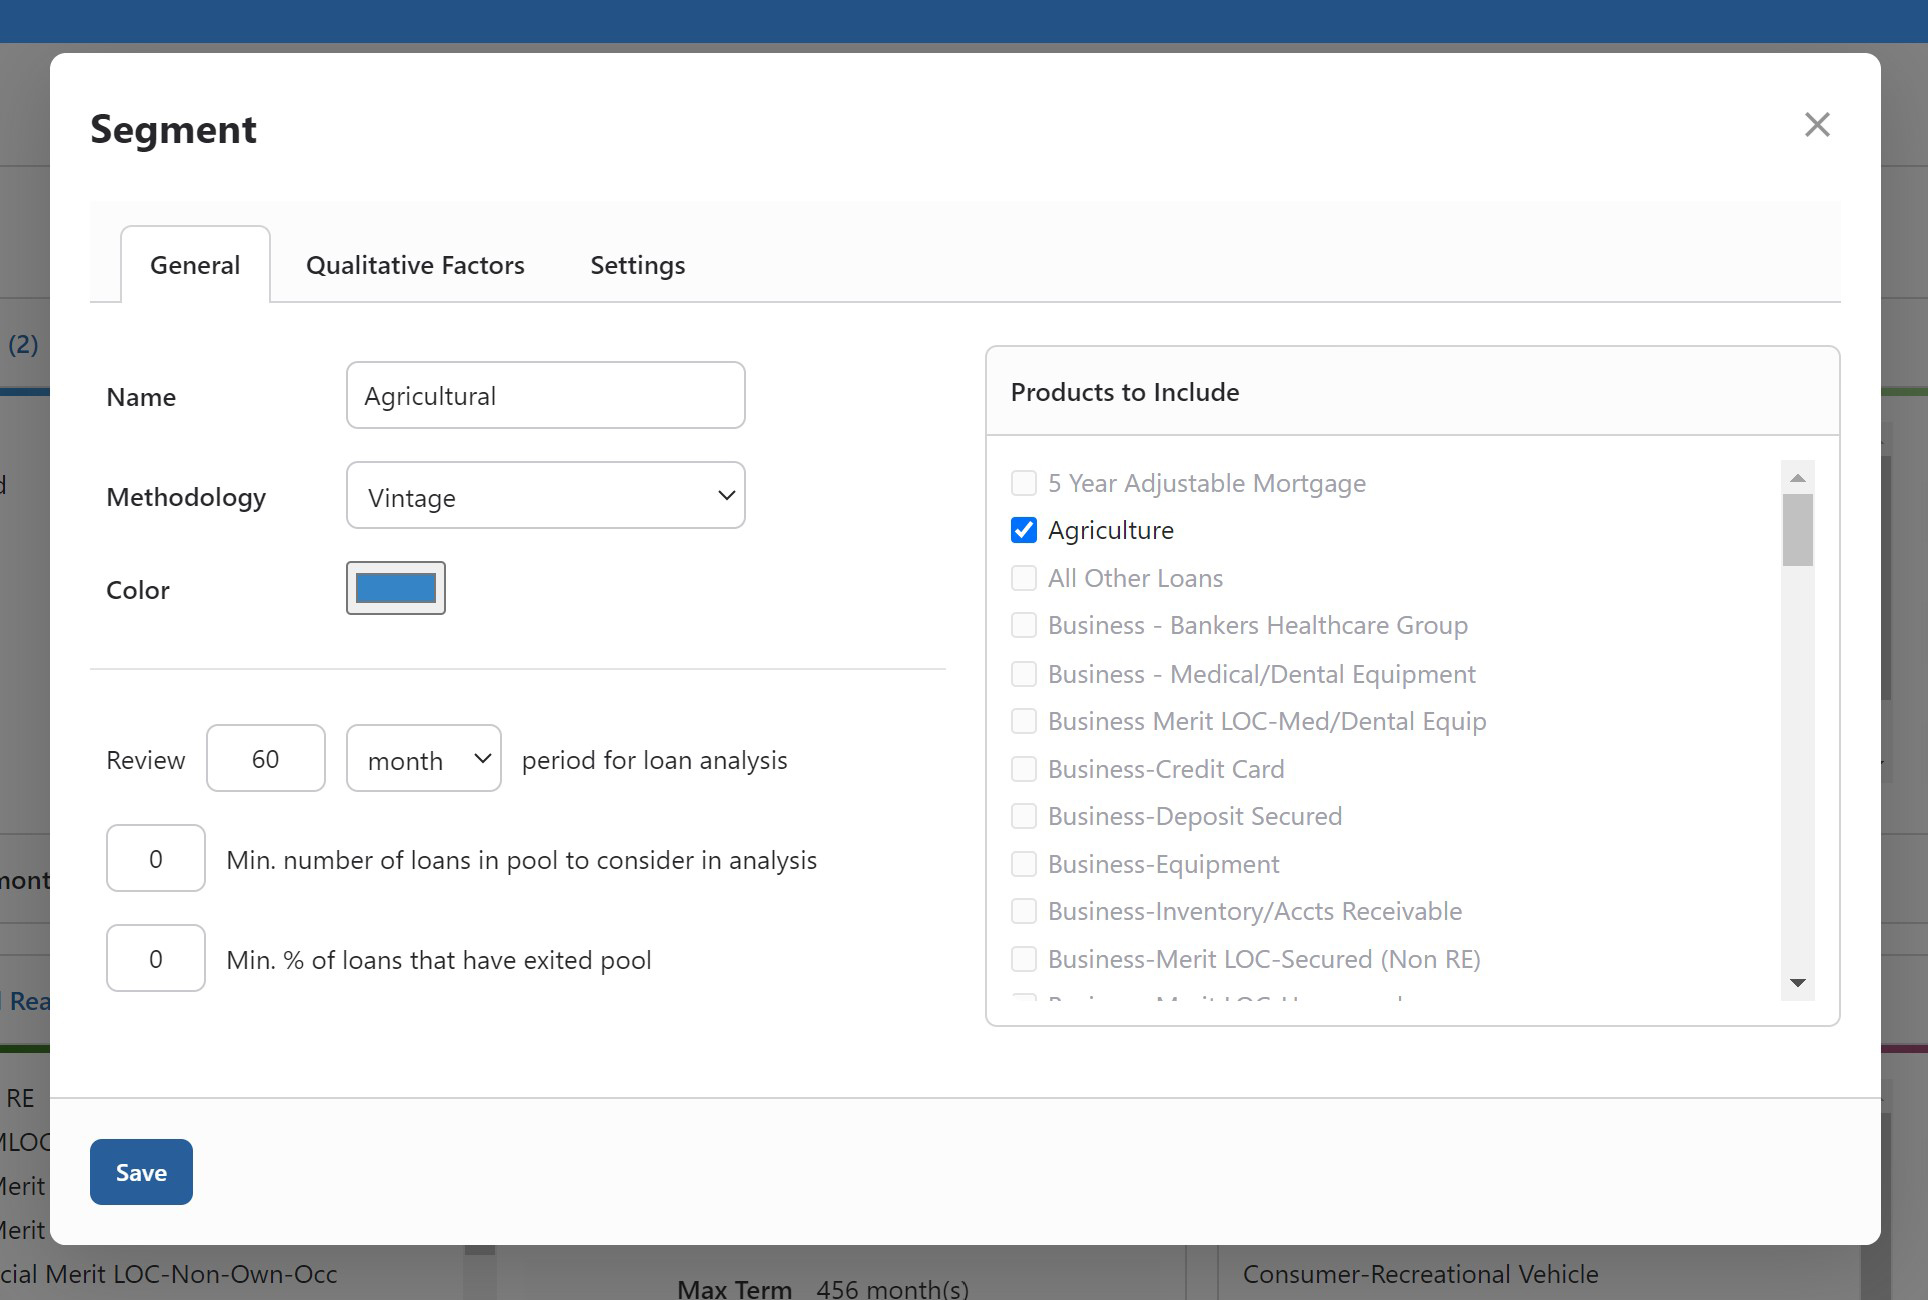Image resolution: width=1928 pixels, height=1300 pixels.
Task: Click the Name field containing Agricultural
Action: pos(545,396)
